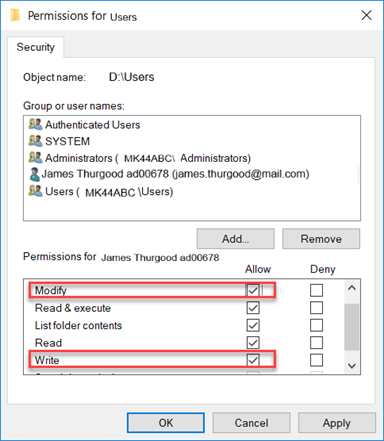Toggle Allow checkbox for Write
The width and height of the screenshot is (384, 441).
253,360
